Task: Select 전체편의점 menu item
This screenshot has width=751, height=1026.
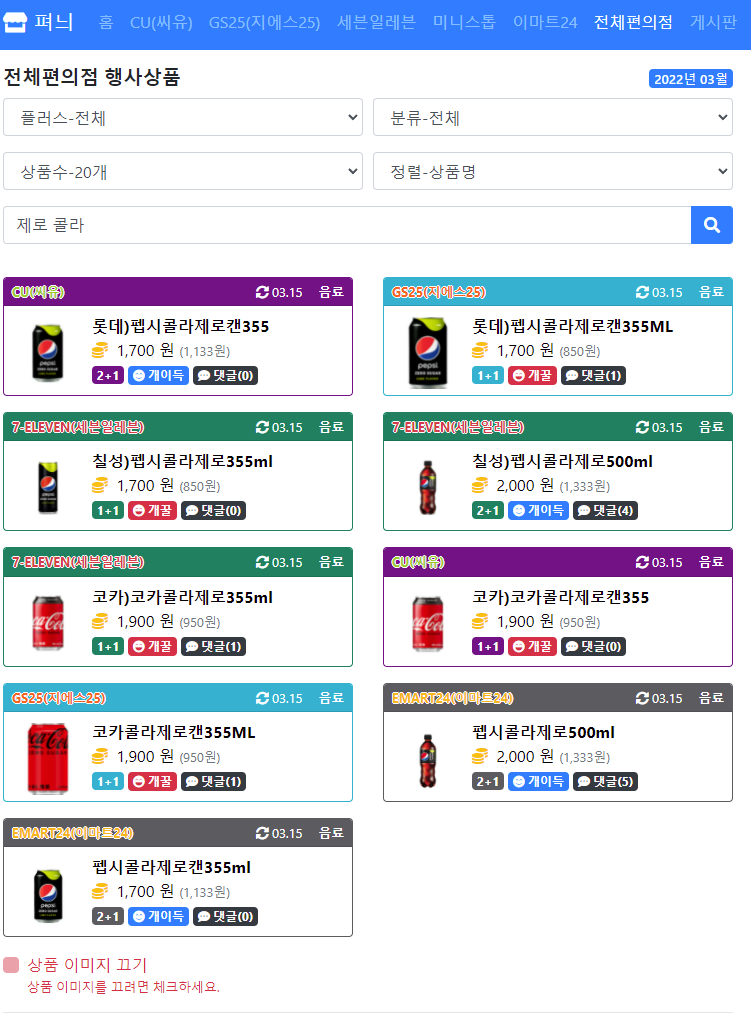Action: point(633,22)
